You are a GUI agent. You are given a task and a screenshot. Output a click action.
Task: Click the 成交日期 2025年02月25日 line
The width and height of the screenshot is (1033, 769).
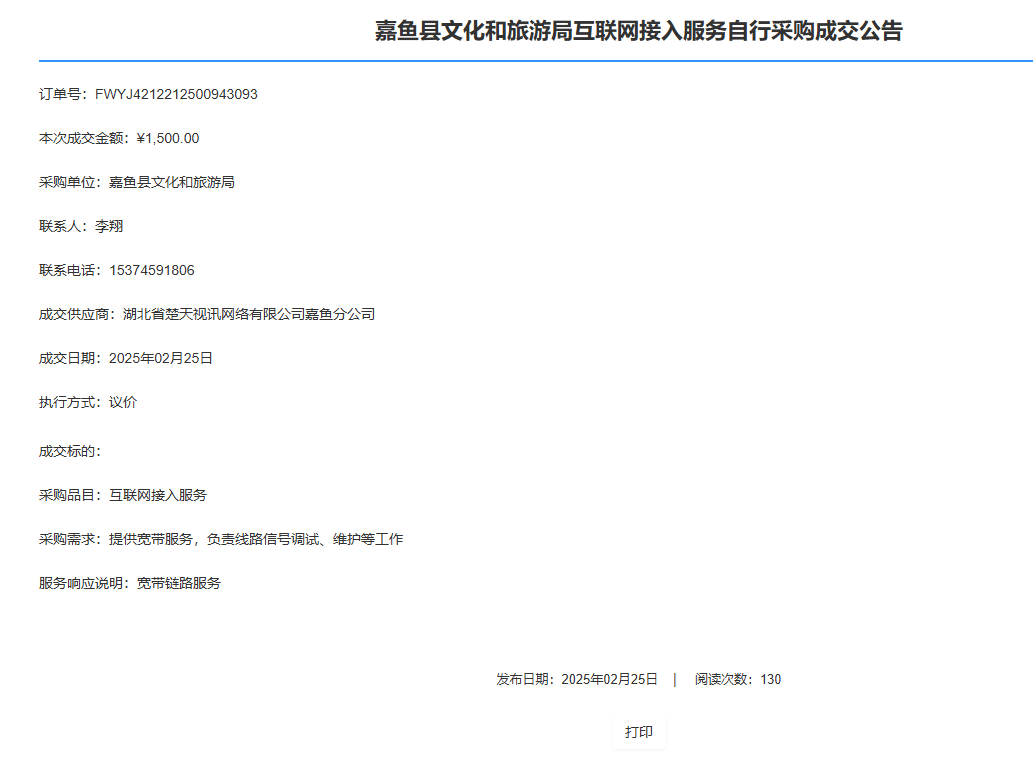pyautogui.click(x=125, y=358)
